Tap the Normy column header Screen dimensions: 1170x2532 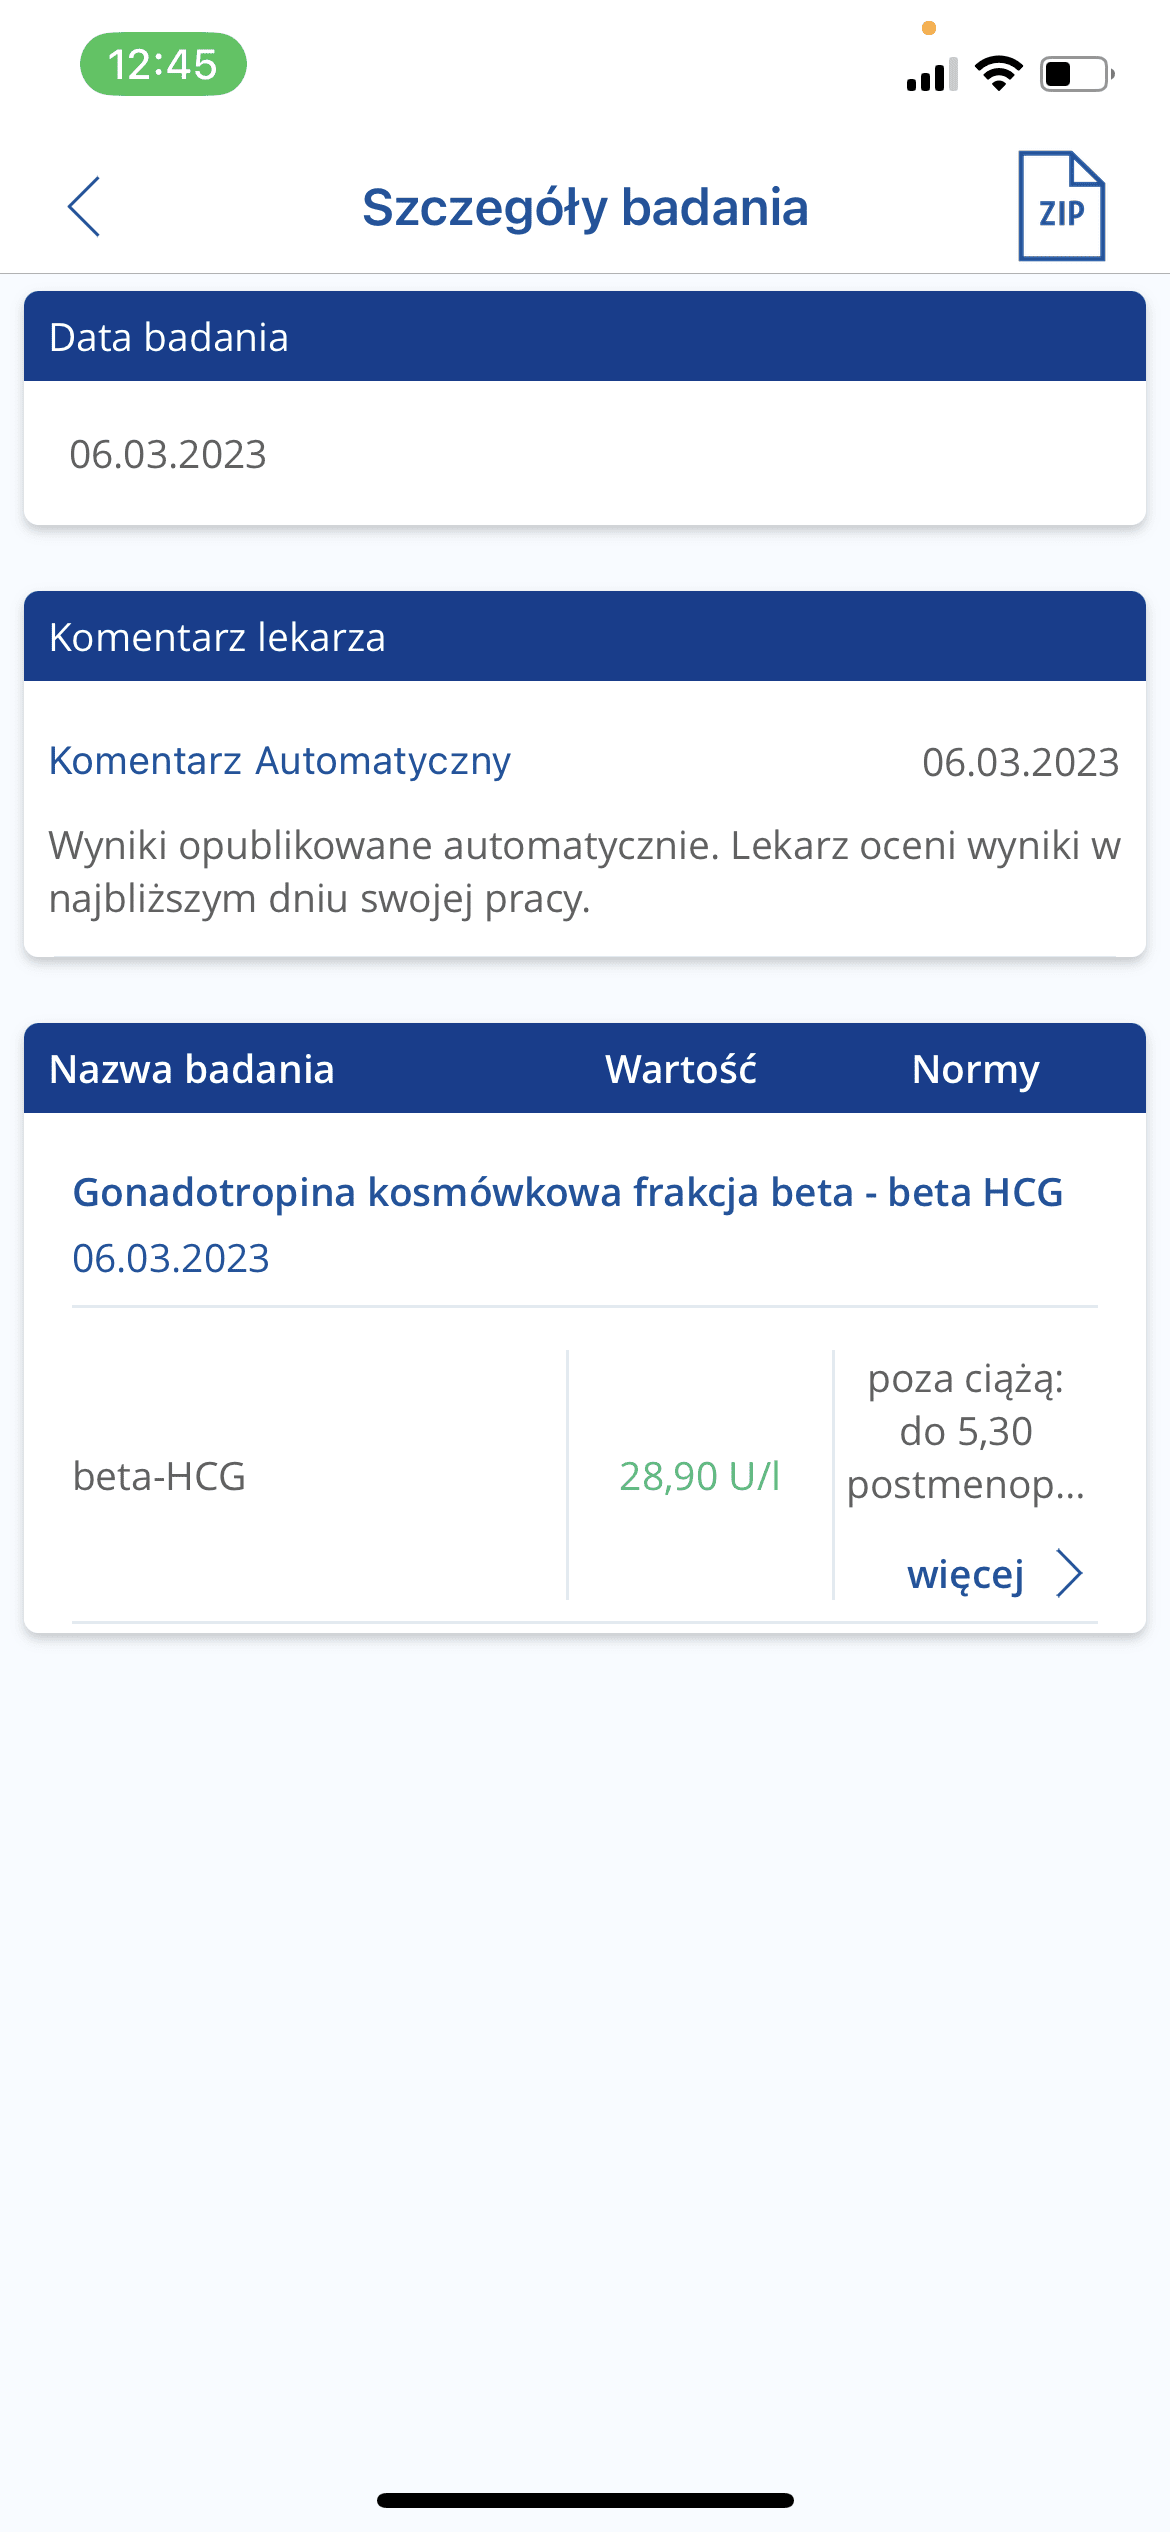pyautogui.click(x=975, y=1069)
